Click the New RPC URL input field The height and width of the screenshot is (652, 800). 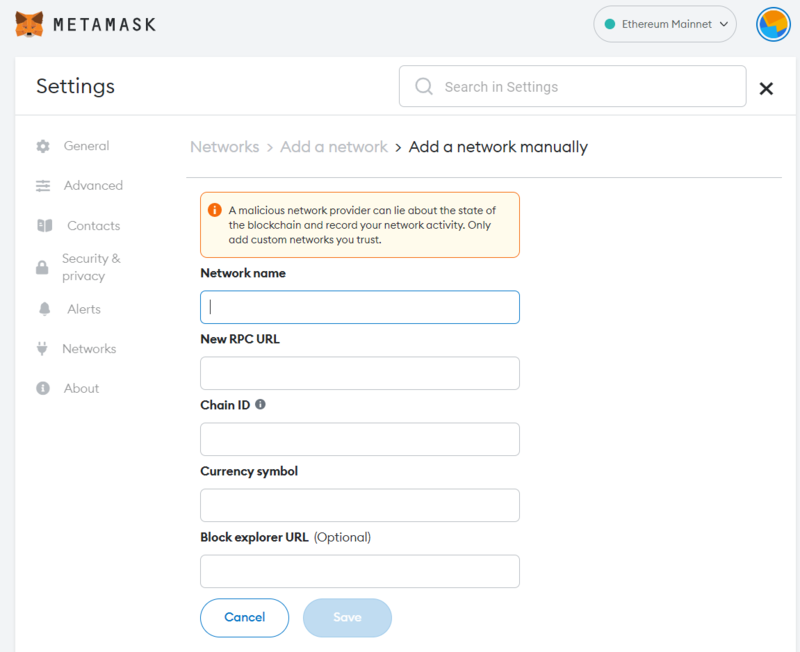[x=359, y=372]
